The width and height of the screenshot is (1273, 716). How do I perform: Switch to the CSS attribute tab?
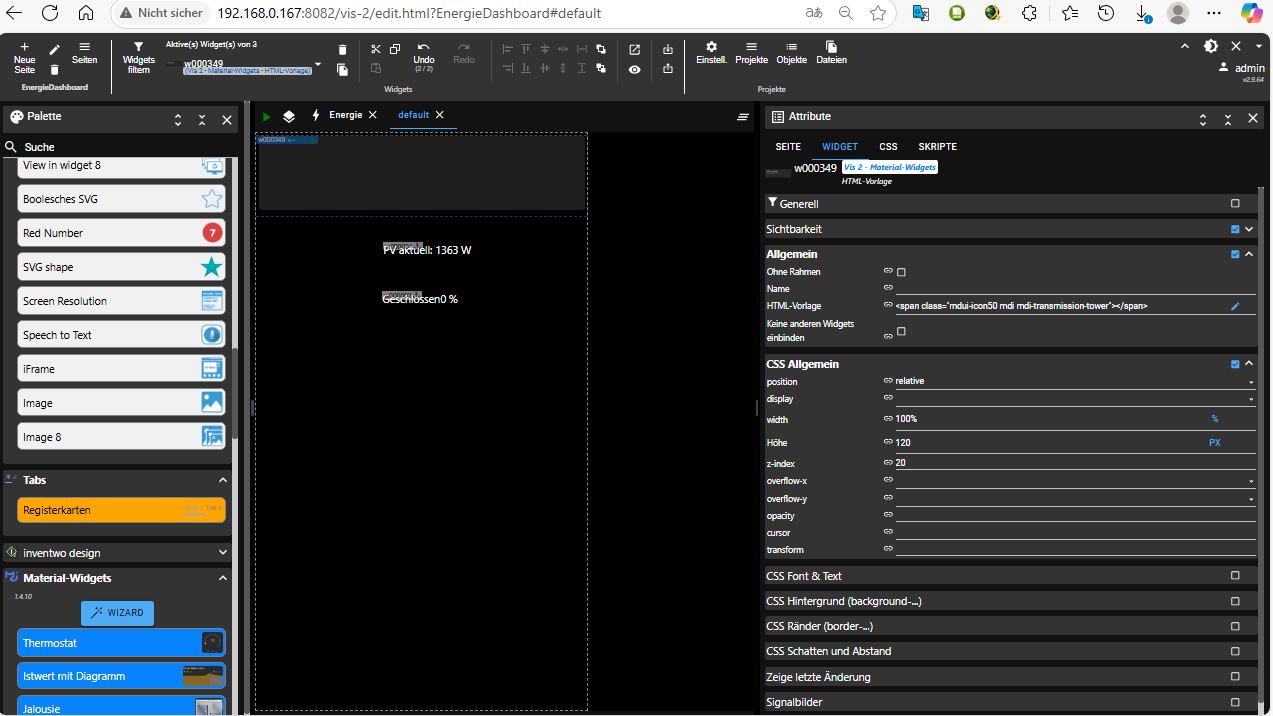pos(888,147)
